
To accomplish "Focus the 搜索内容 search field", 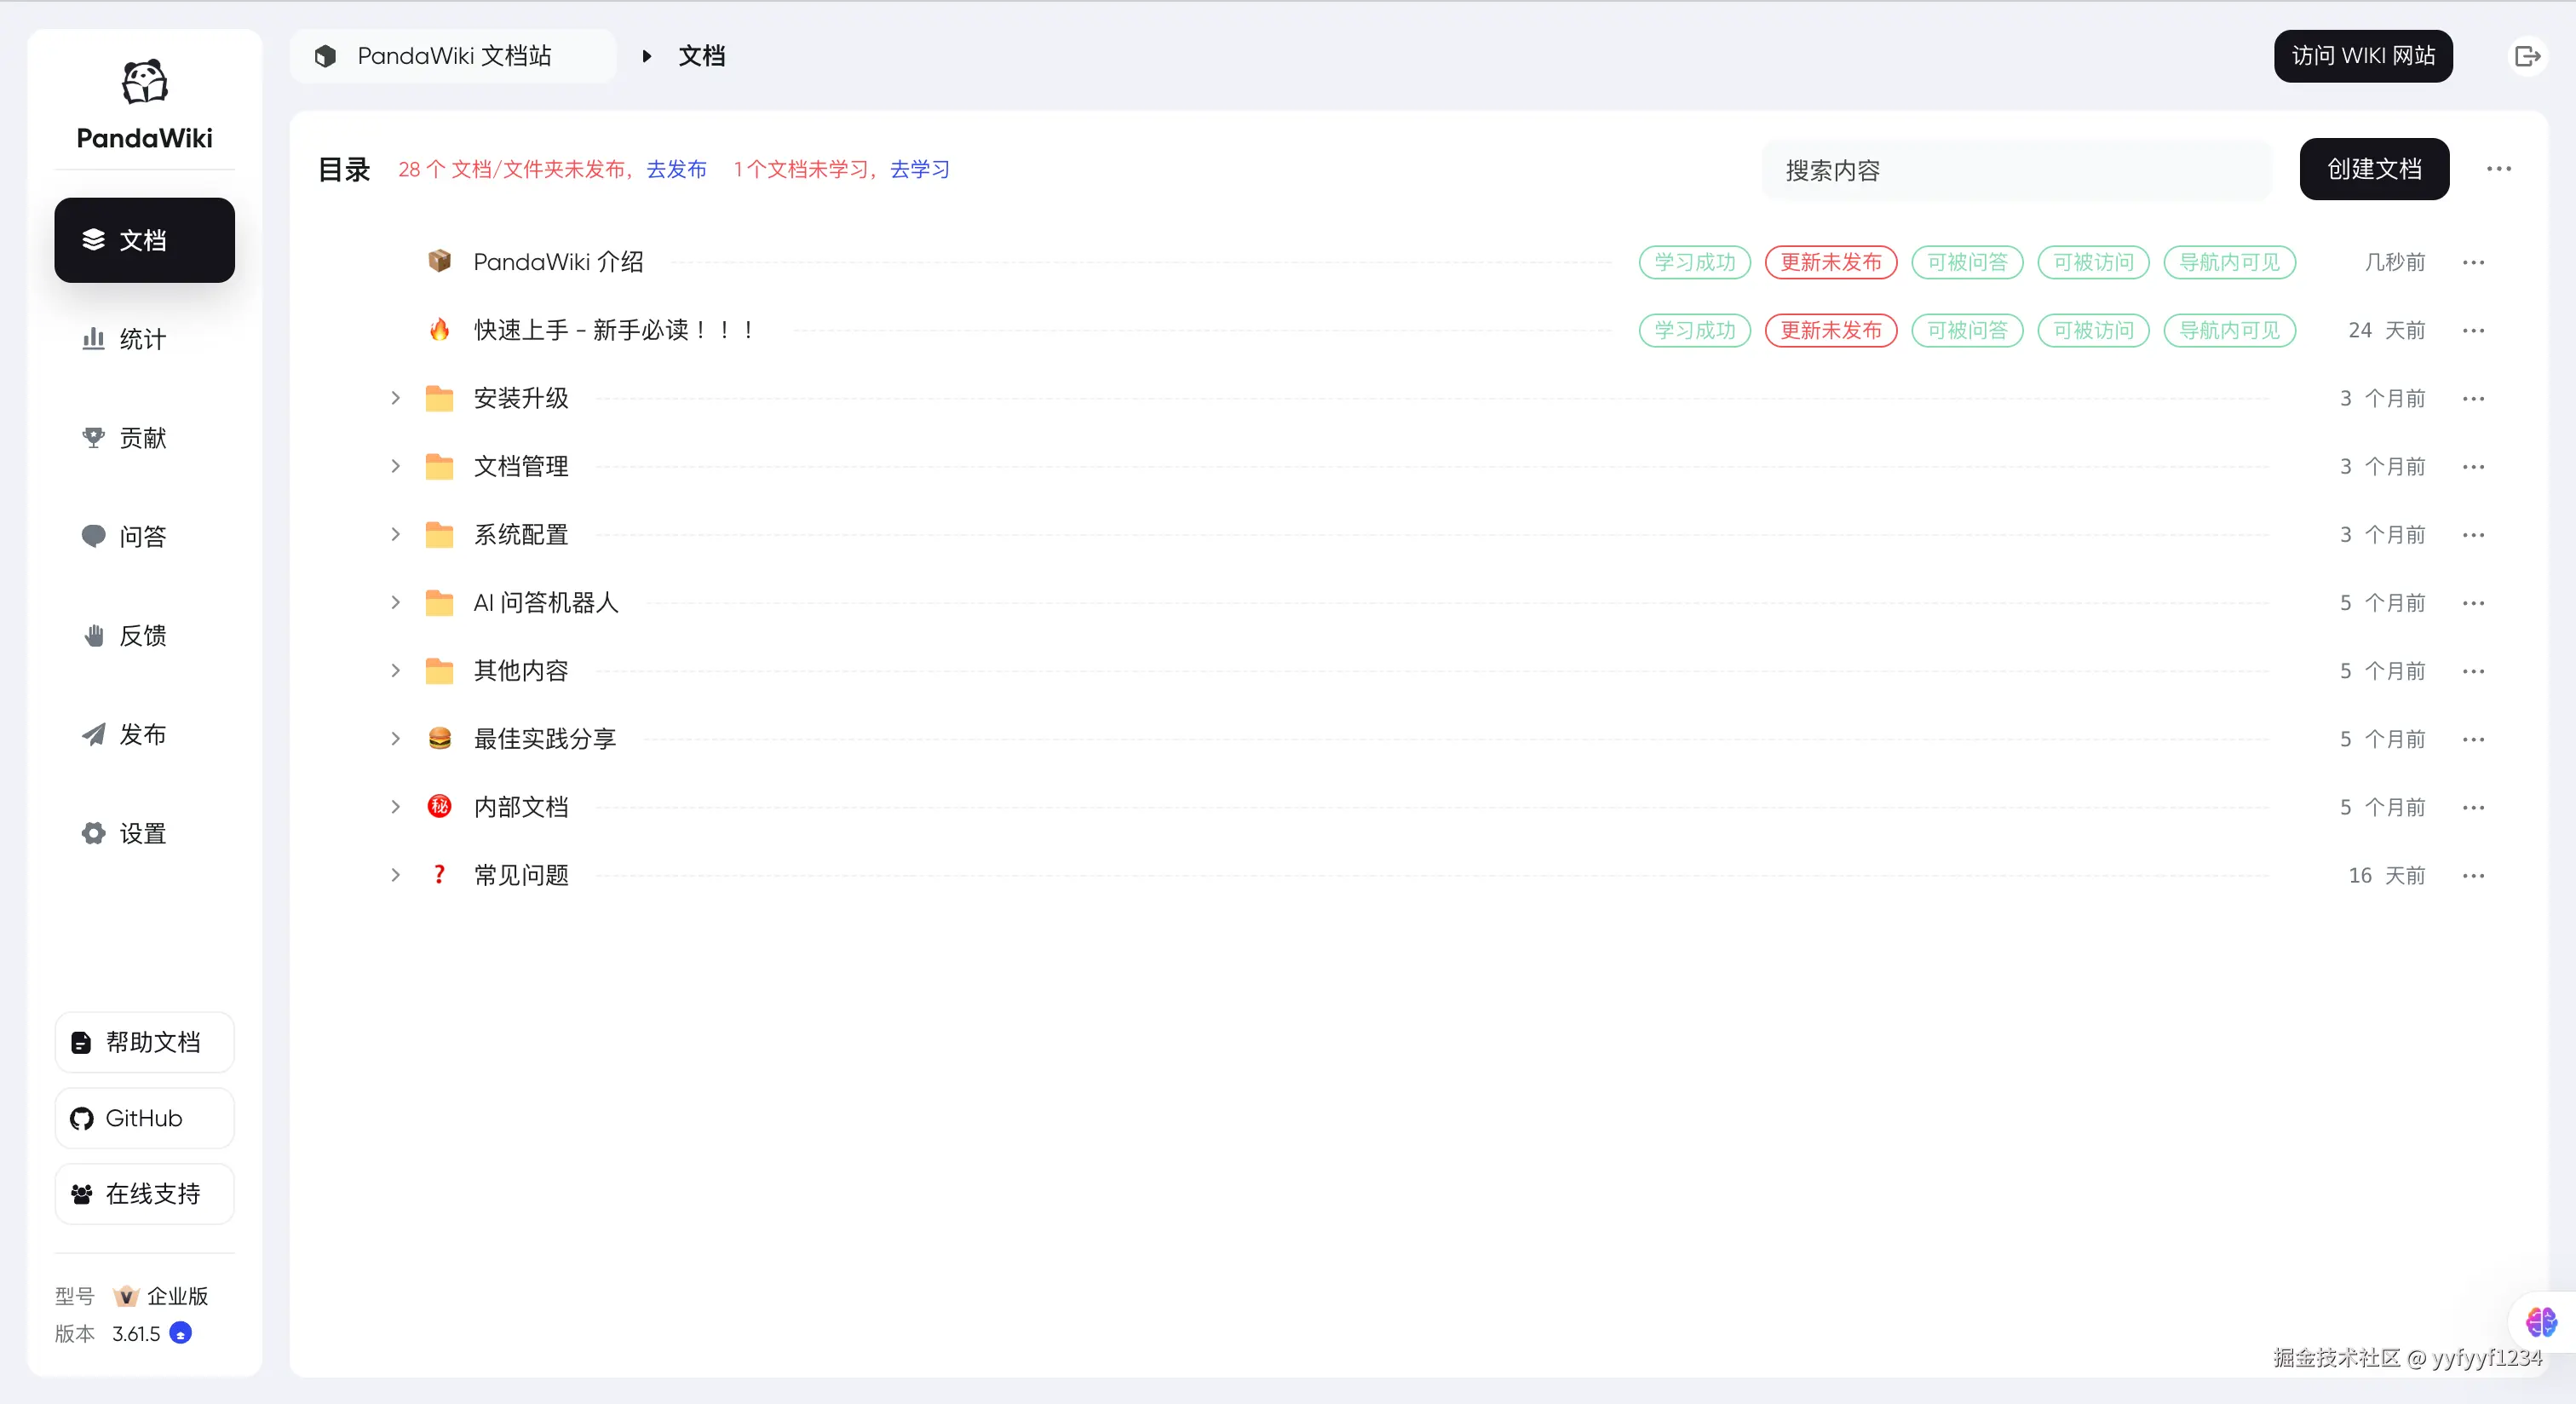I will click(x=2015, y=171).
